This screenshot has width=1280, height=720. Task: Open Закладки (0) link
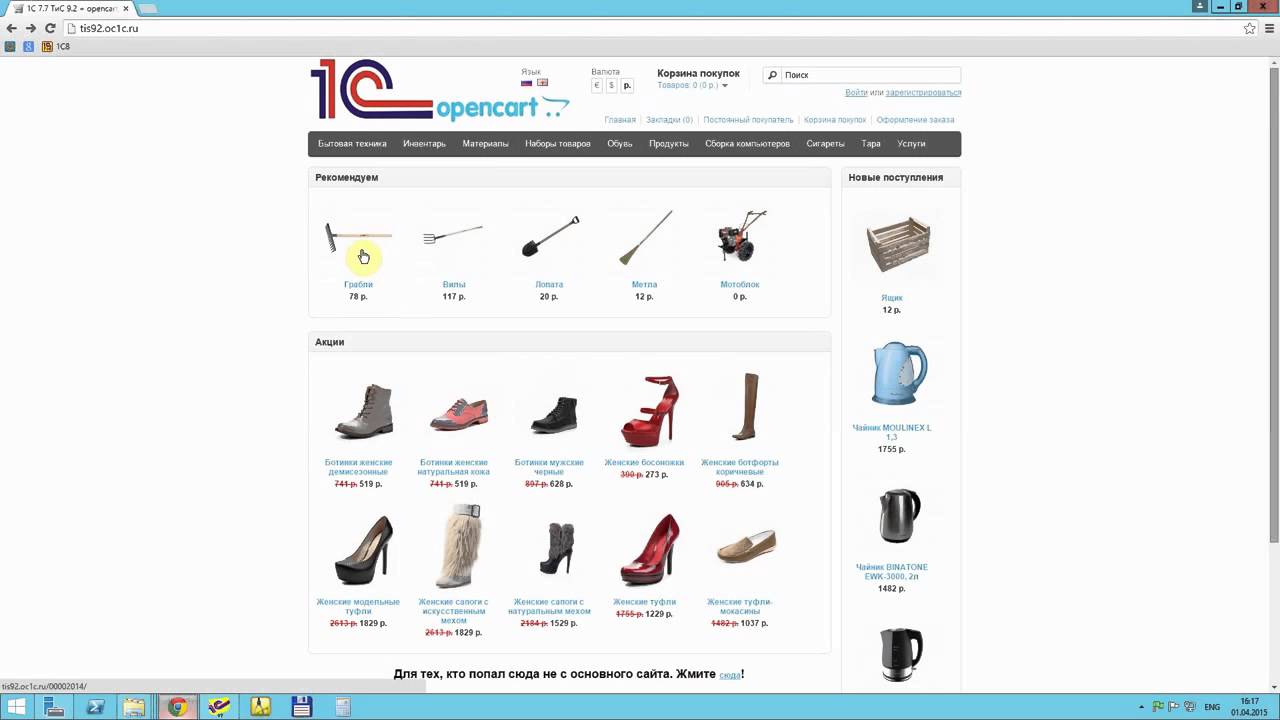pyautogui.click(x=669, y=120)
